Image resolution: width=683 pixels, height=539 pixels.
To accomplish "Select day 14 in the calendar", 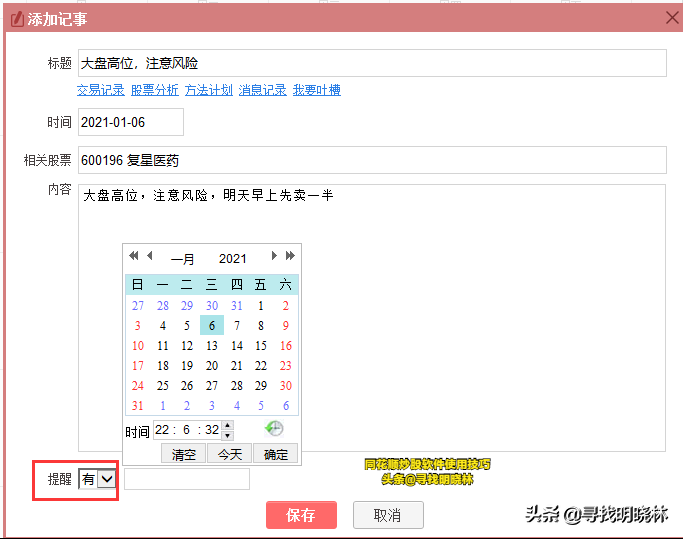I will click(x=237, y=346).
